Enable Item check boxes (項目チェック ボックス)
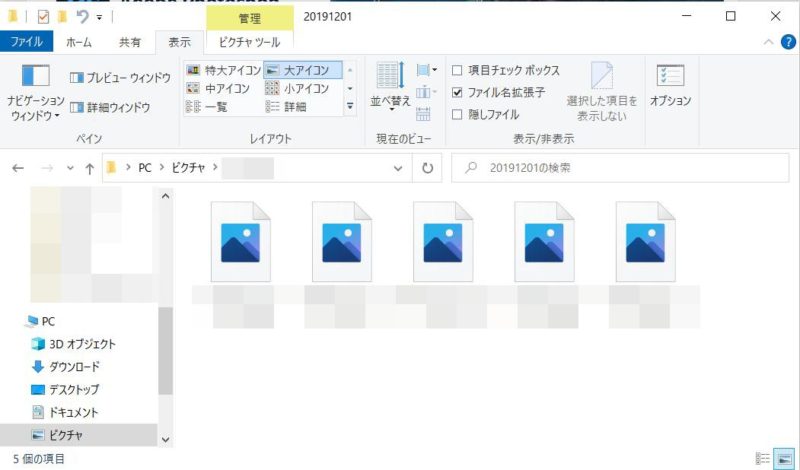The width and height of the screenshot is (800, 470). [x=506, y=70]
